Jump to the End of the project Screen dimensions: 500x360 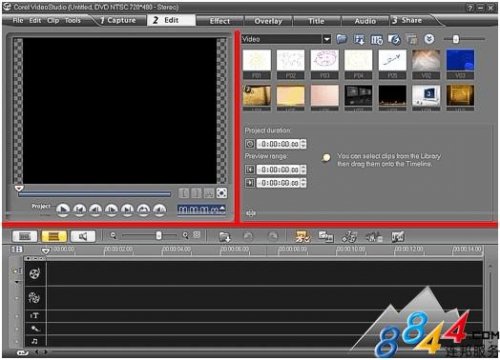127,210
